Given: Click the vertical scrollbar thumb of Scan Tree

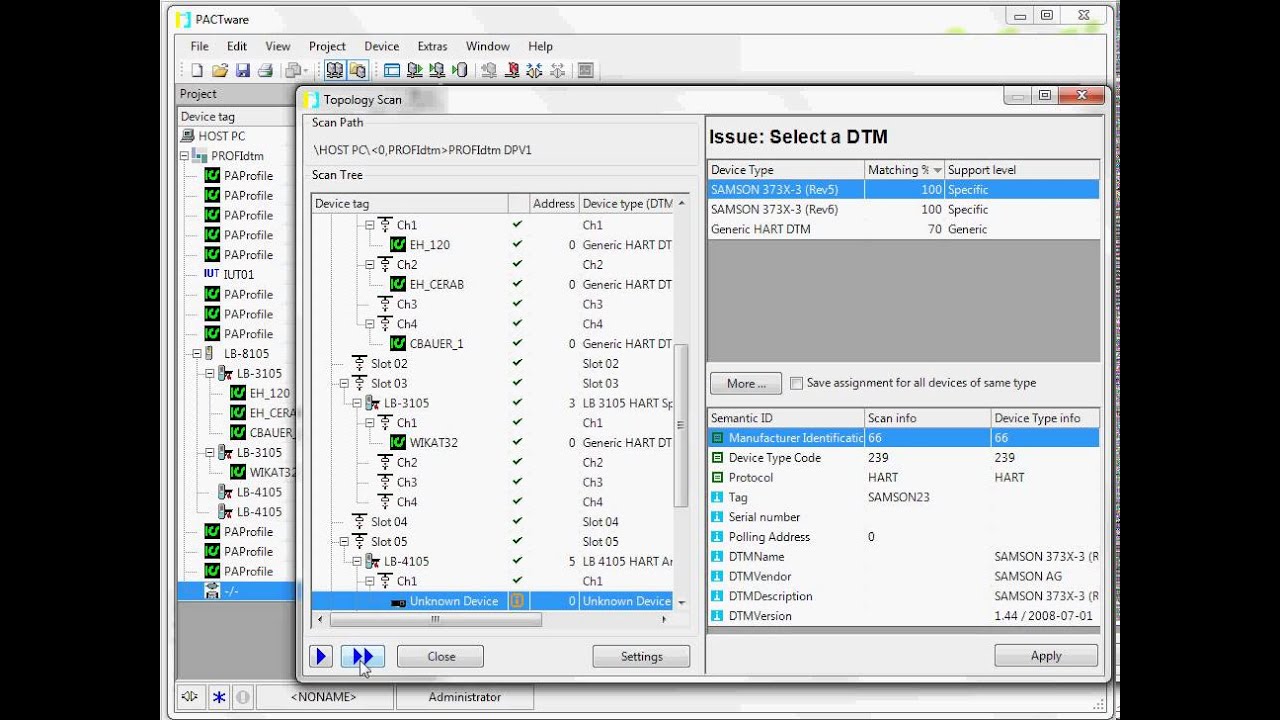Looking at the screenshot, I should pos(681,426).
